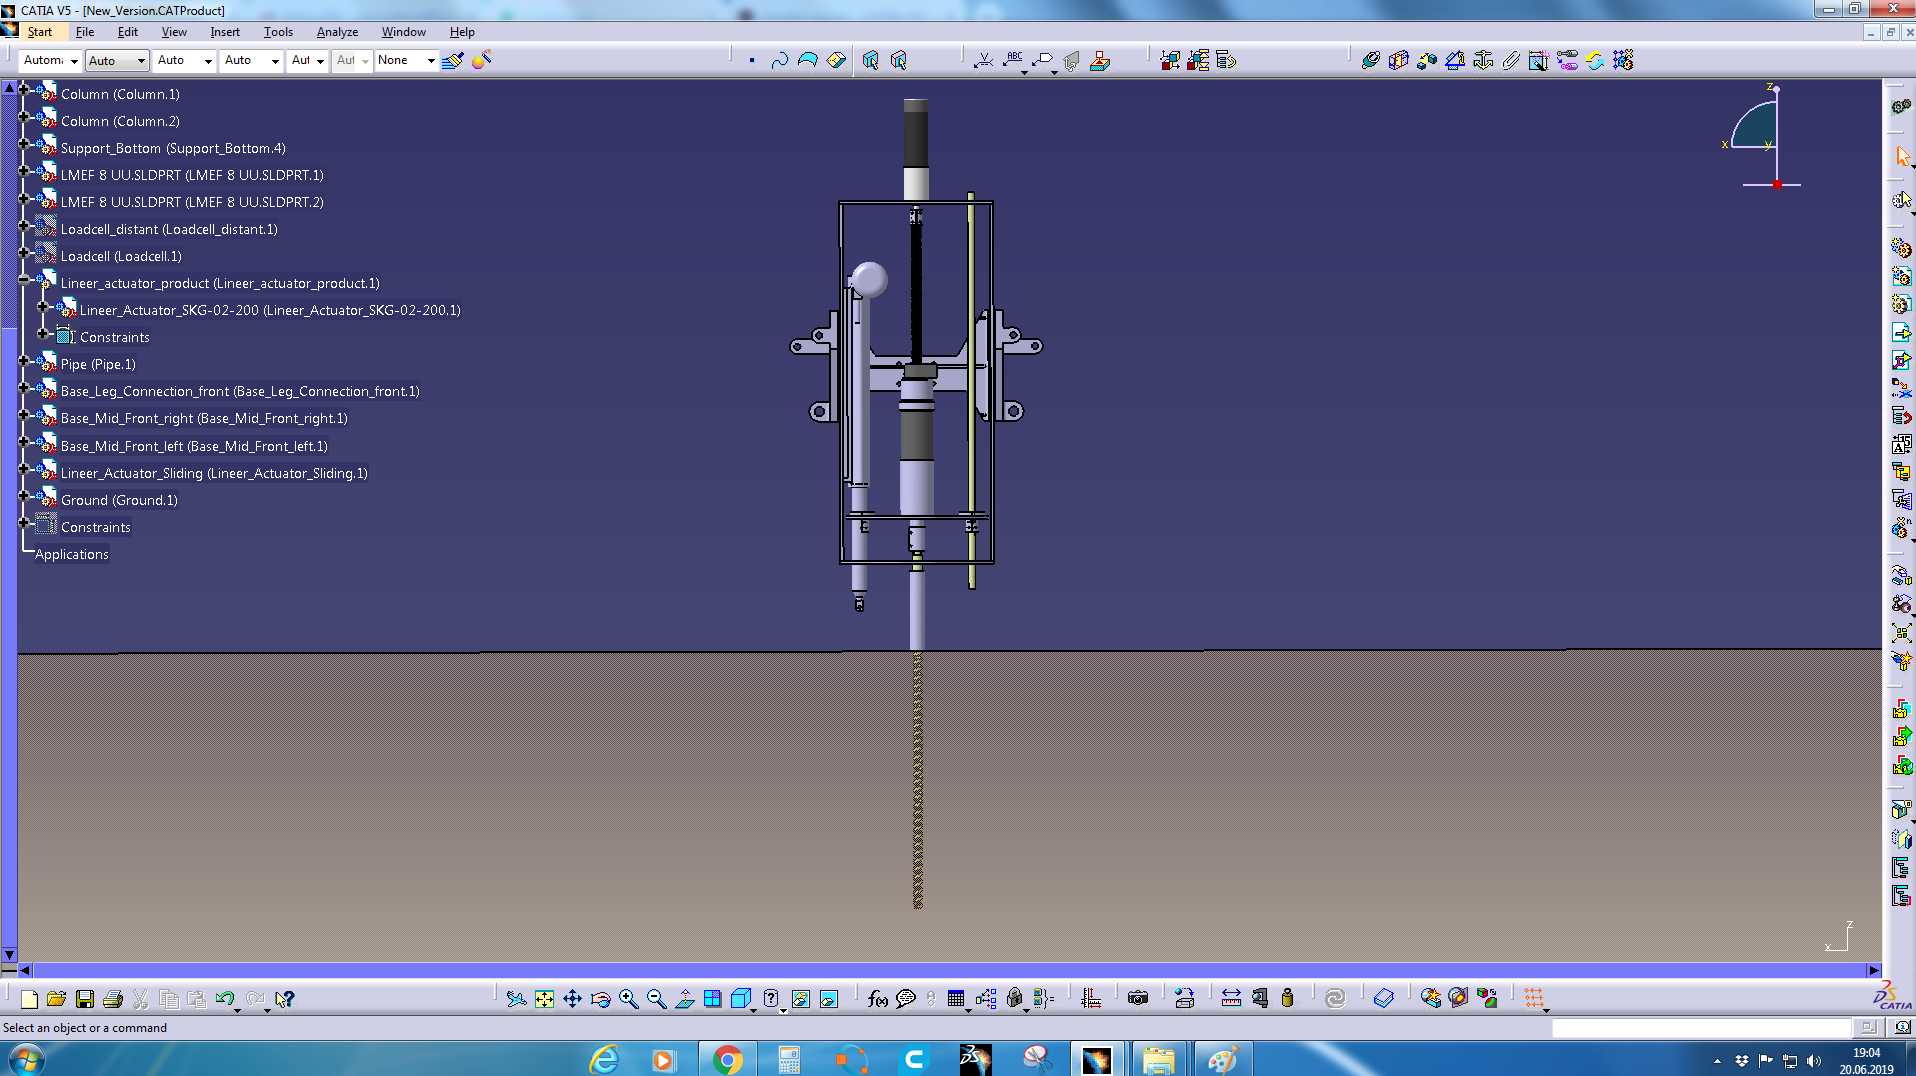Viewport: 1916px width, 1076px height.
Task: Select Loadcell_distant.1 tree item
Action: (169, 229)
